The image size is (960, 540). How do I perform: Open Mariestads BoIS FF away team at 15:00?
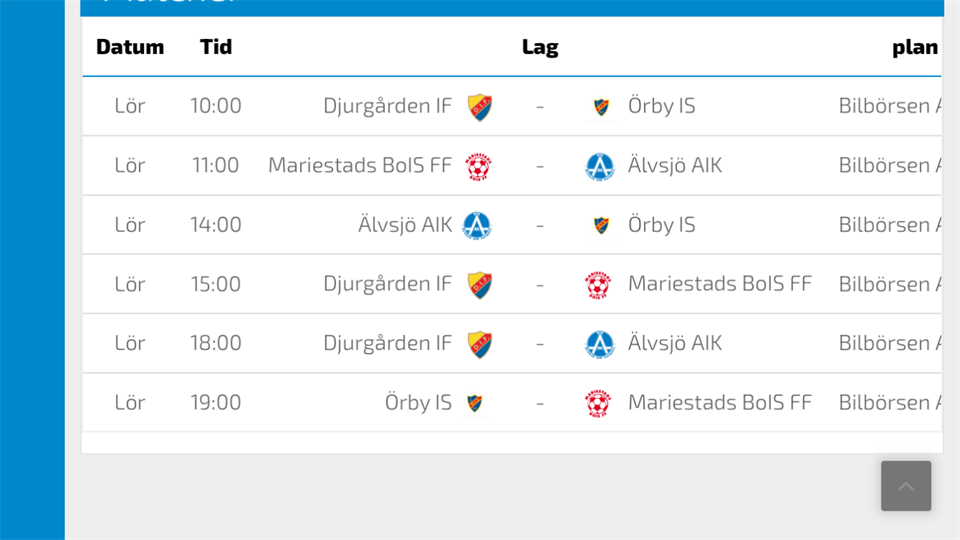pyautogui.click(x=720, y=284)
